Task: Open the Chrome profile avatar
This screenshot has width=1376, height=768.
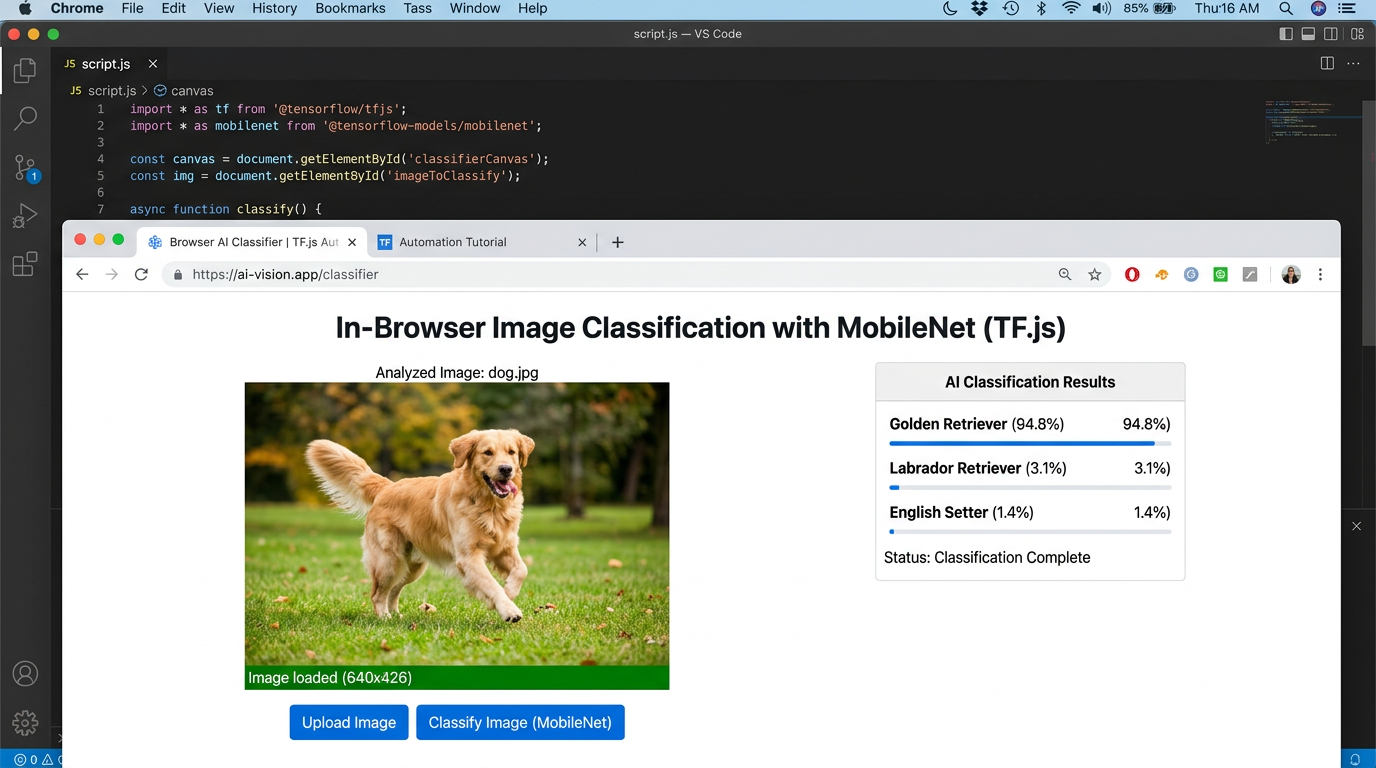Action: coord(1291,274)
